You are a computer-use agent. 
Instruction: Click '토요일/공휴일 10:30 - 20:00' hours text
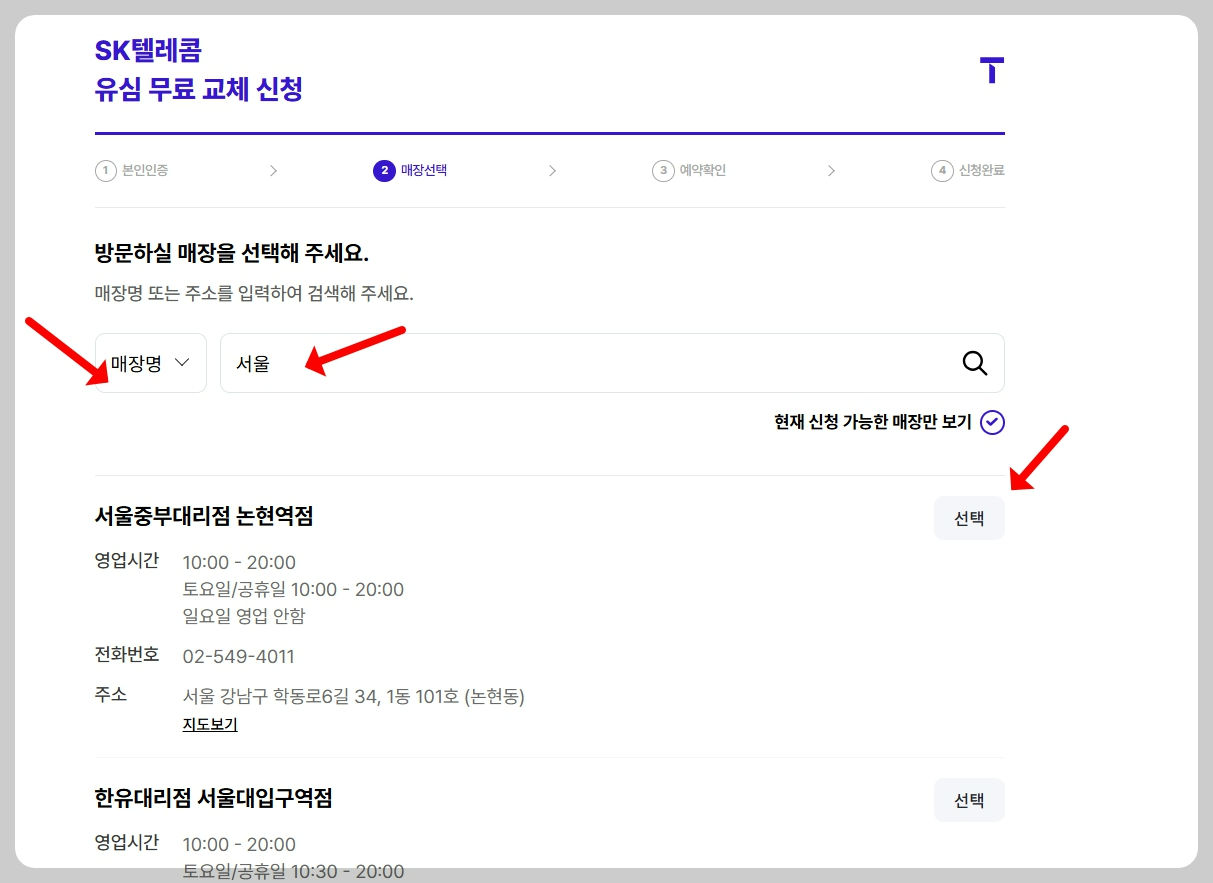tap(293, 871)
